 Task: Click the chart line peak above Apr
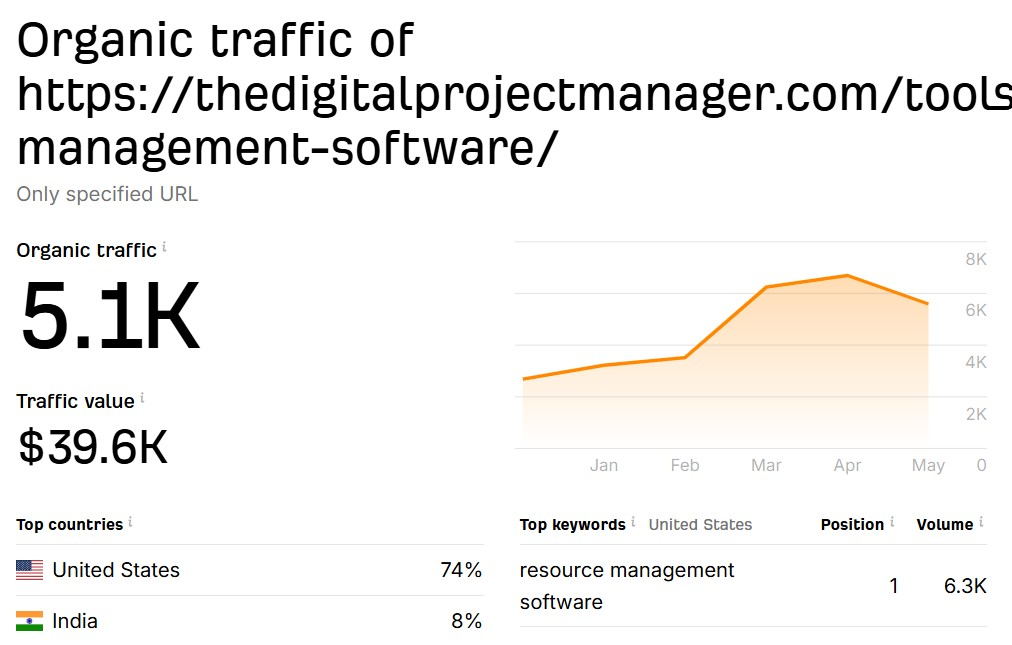[847, 275]
